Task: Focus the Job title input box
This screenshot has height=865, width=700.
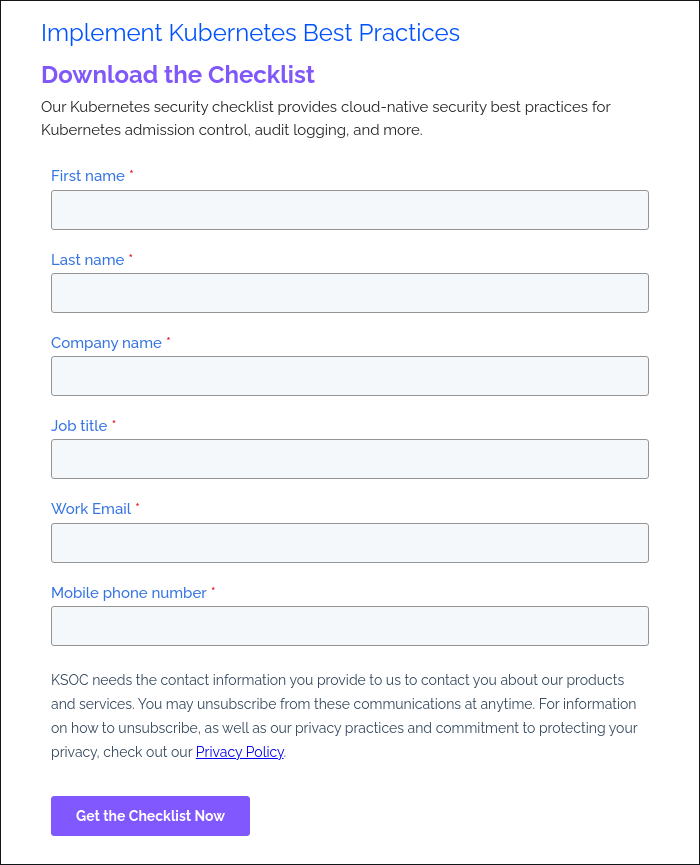Action: coord(349,459)
